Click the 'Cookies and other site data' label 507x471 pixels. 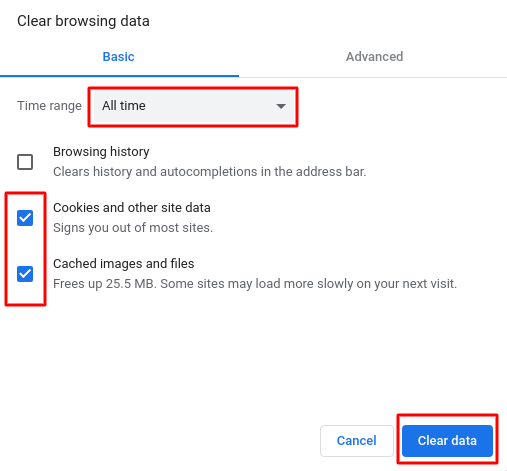pyautogui.click(x=132, y=208)
